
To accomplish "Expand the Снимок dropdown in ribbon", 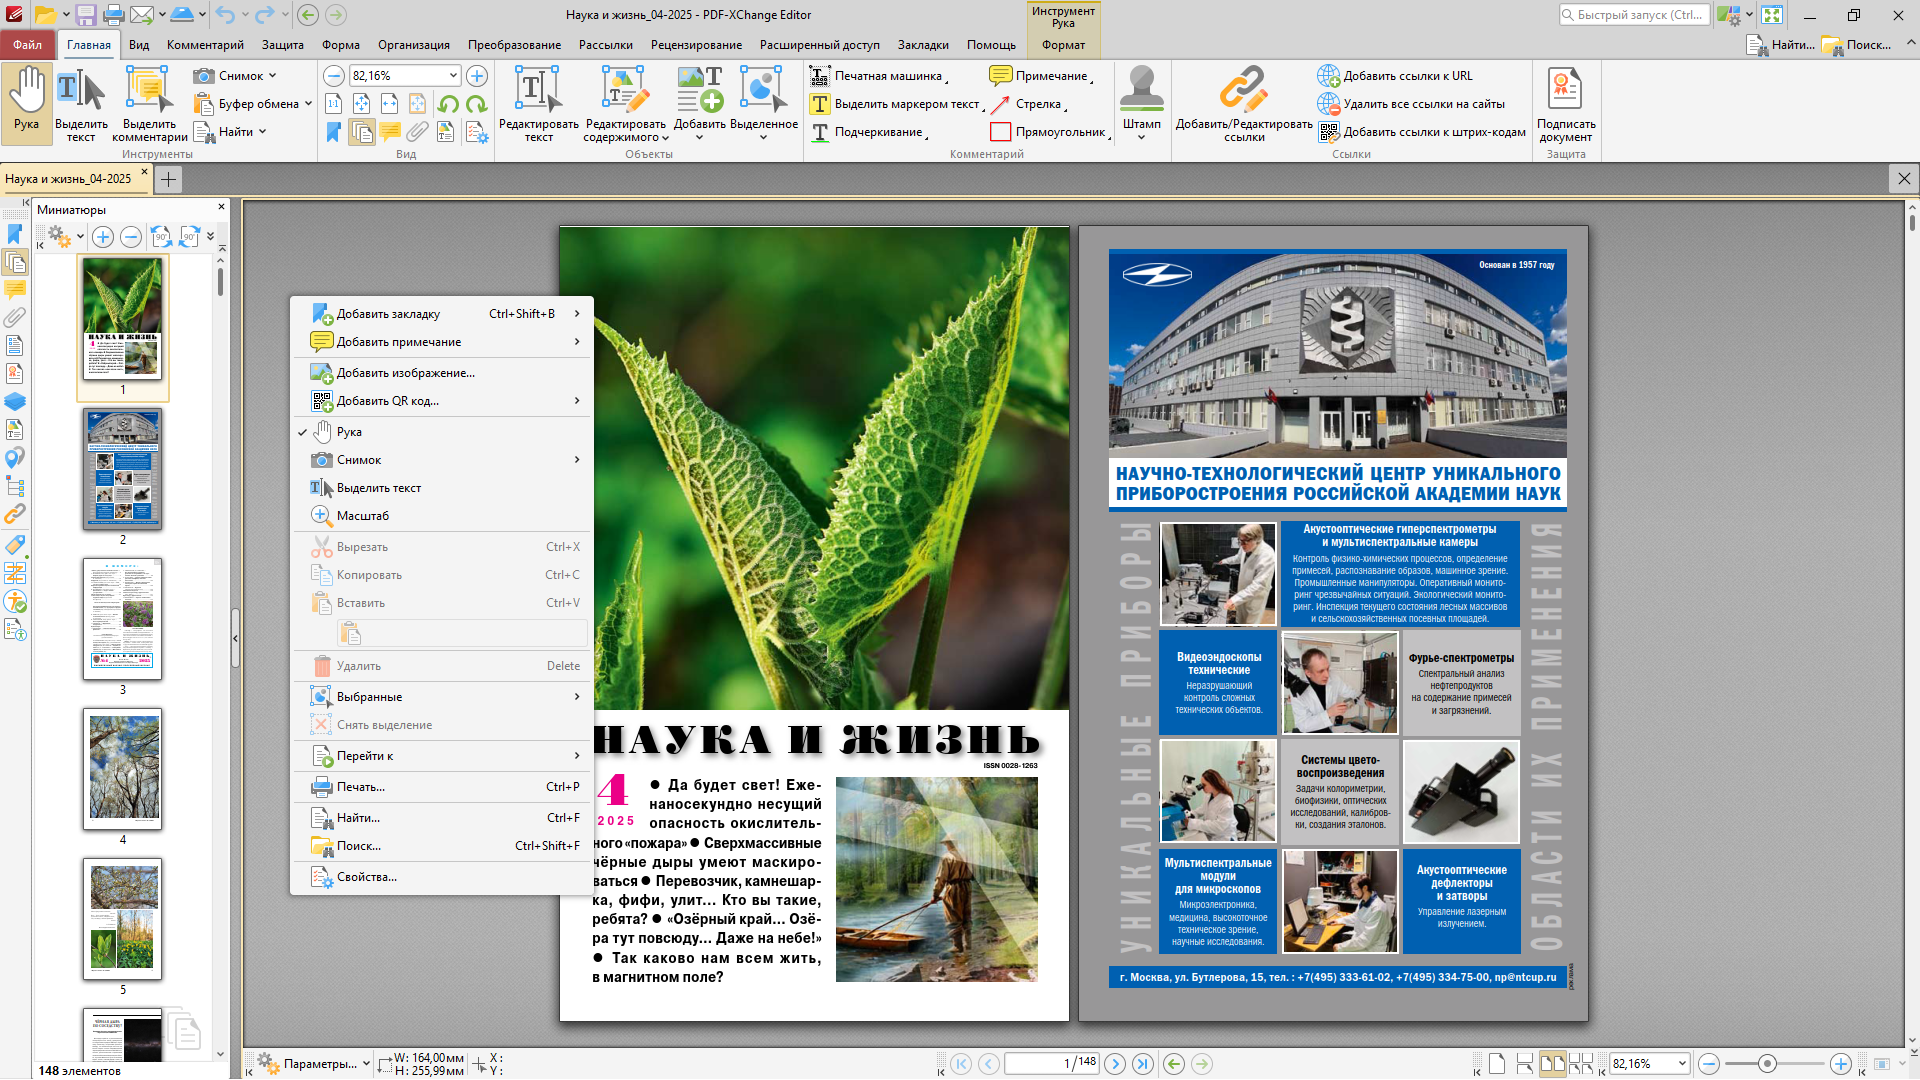I will [x=272, y=76].
